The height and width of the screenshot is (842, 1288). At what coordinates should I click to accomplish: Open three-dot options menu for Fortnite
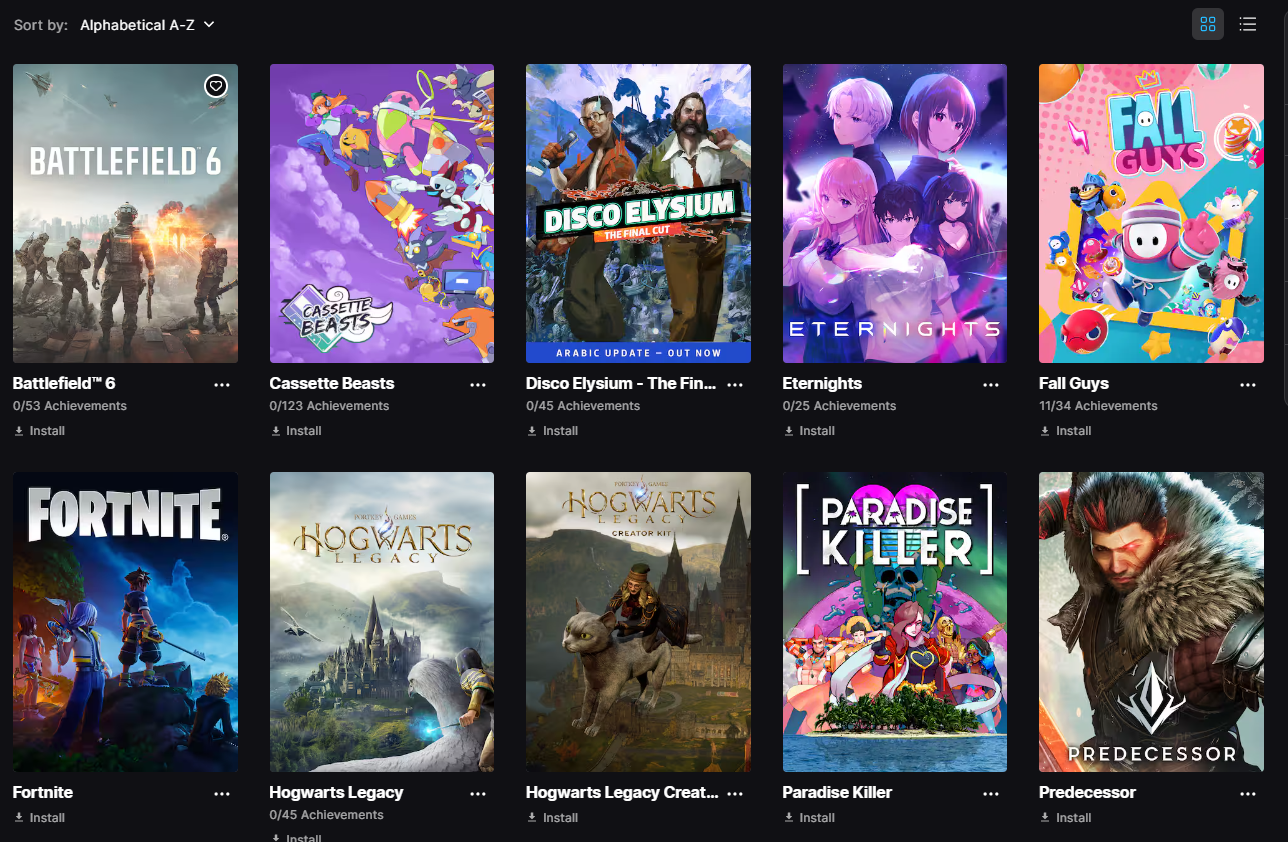[222, 793]
